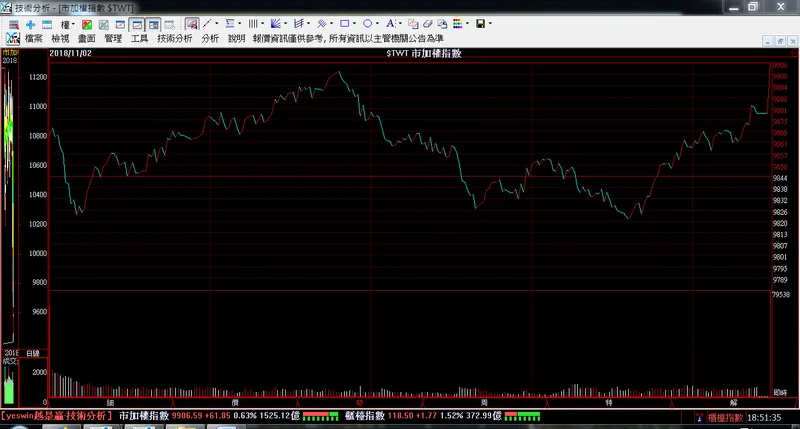
Task: Select the fan lines drawing tool
Action: pos(276,23)
